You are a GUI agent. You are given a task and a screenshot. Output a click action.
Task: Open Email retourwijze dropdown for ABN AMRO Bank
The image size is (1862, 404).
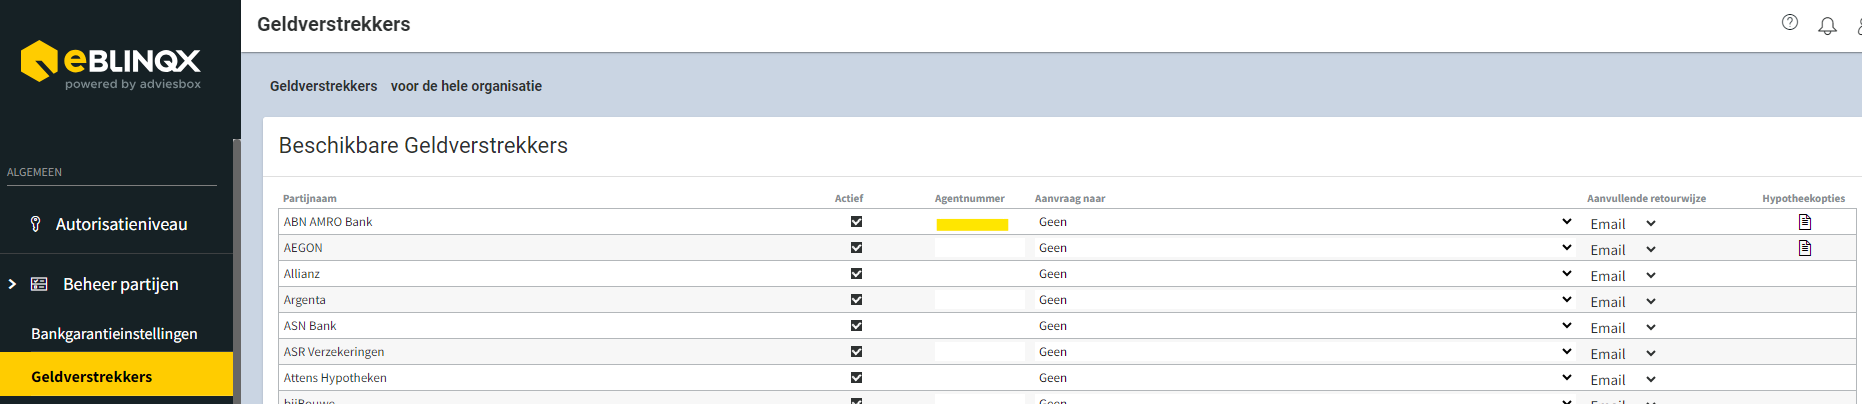(1623, 223)
